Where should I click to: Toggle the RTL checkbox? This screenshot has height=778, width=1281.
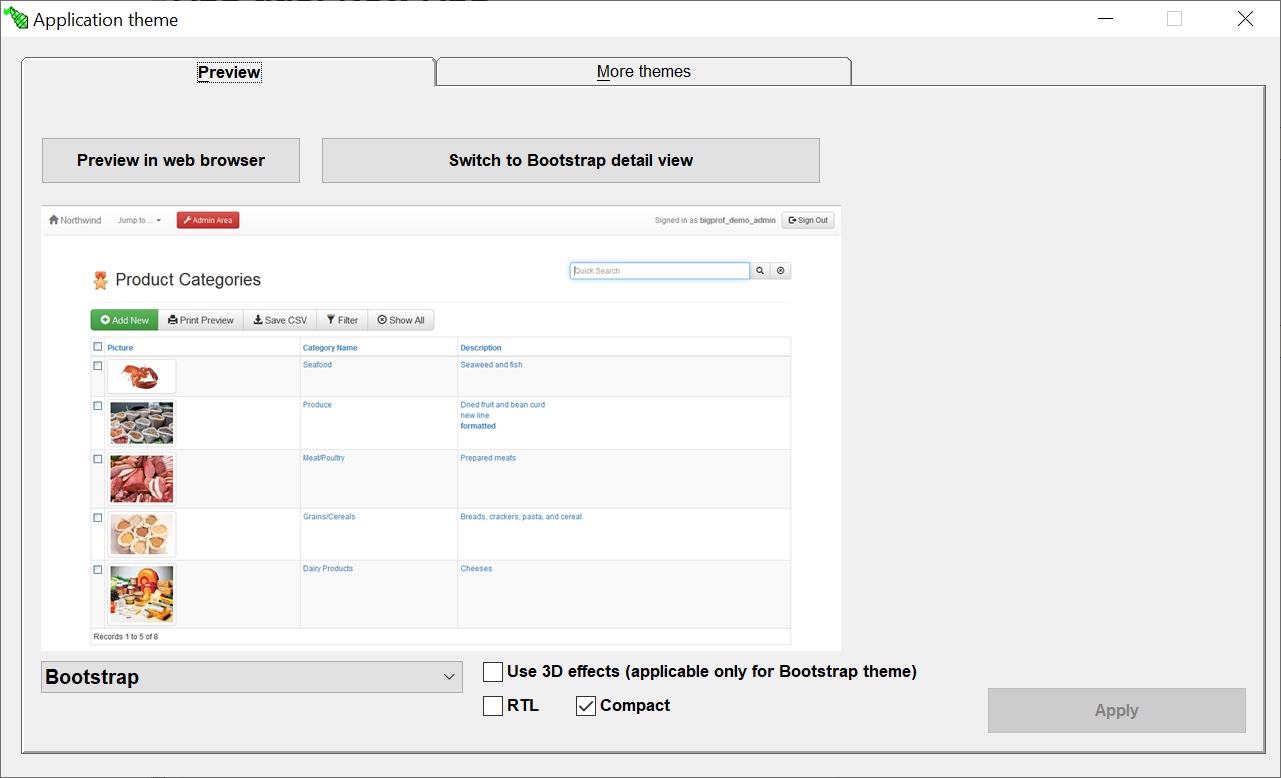(x=493, y=706)
